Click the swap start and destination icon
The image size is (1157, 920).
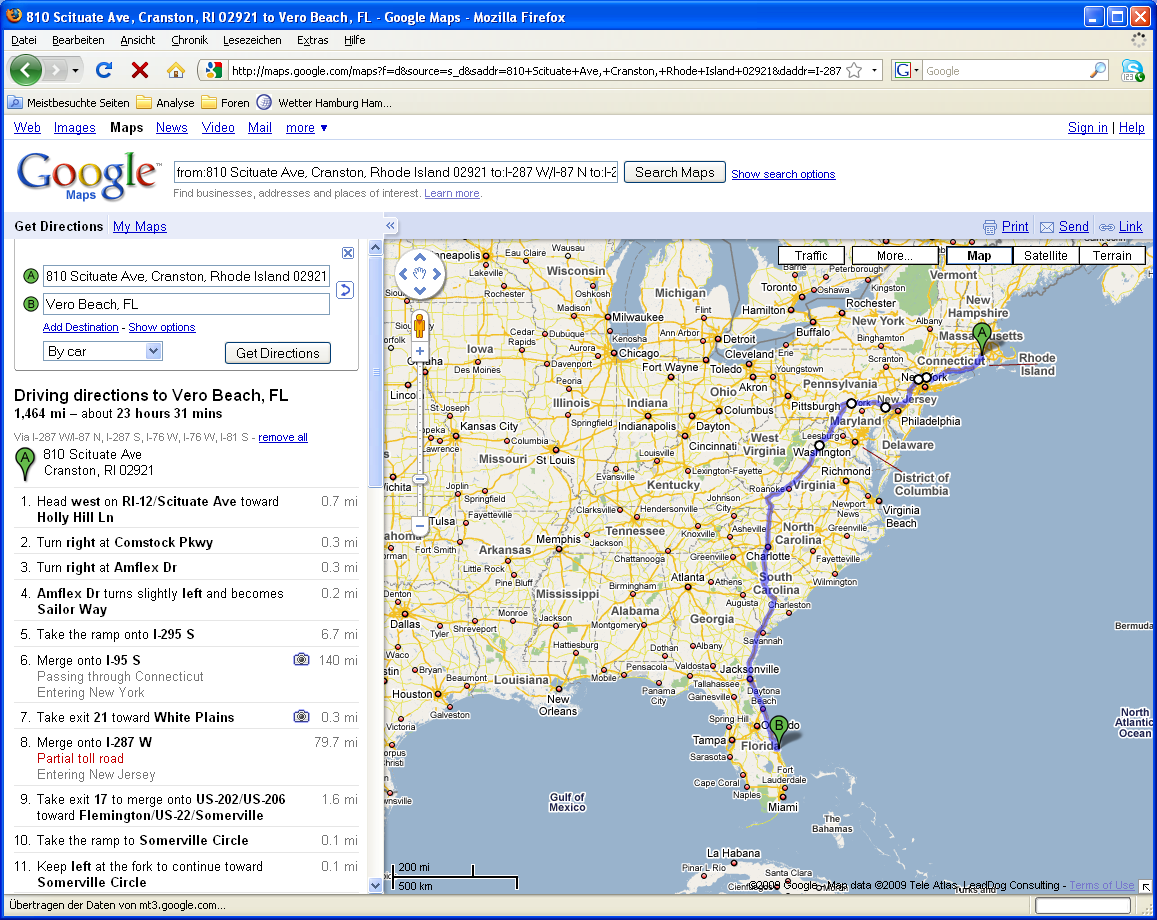(345, 290)
